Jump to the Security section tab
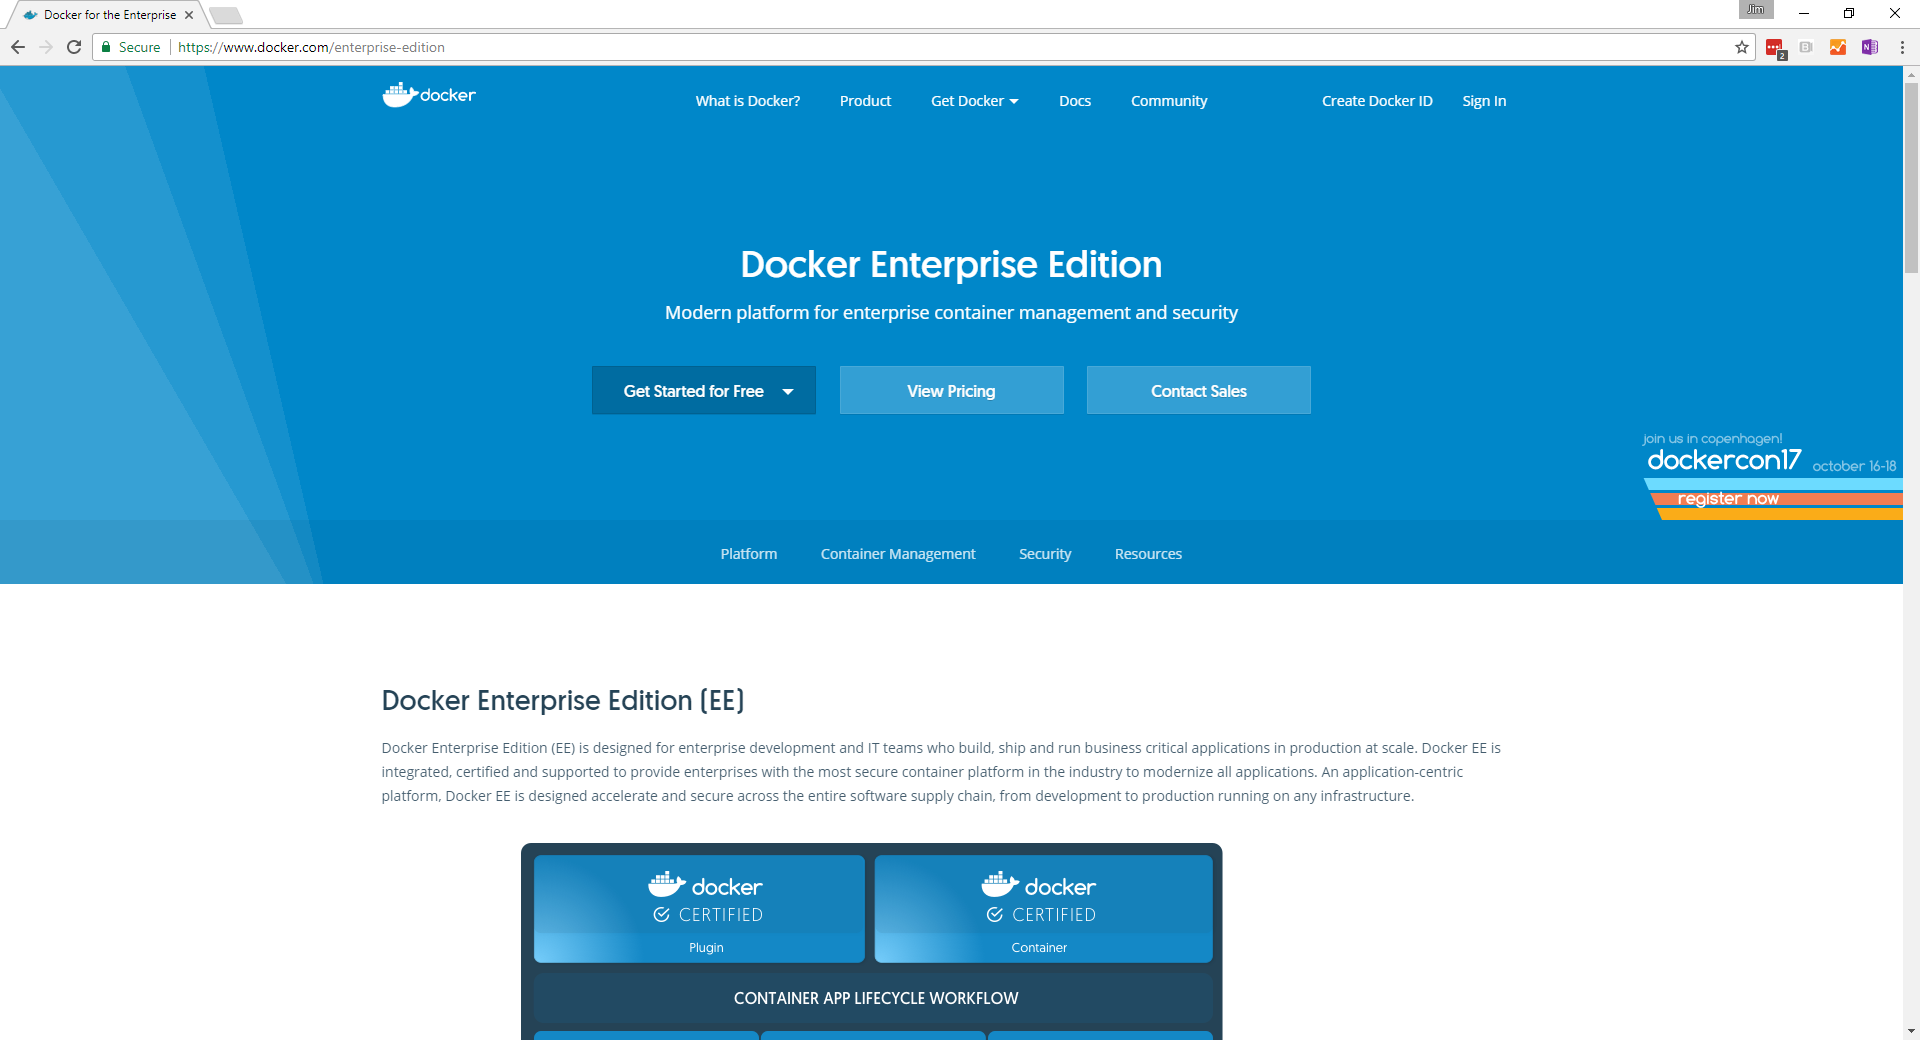The image size is (1920, 1040). (x=1044, y=554)
